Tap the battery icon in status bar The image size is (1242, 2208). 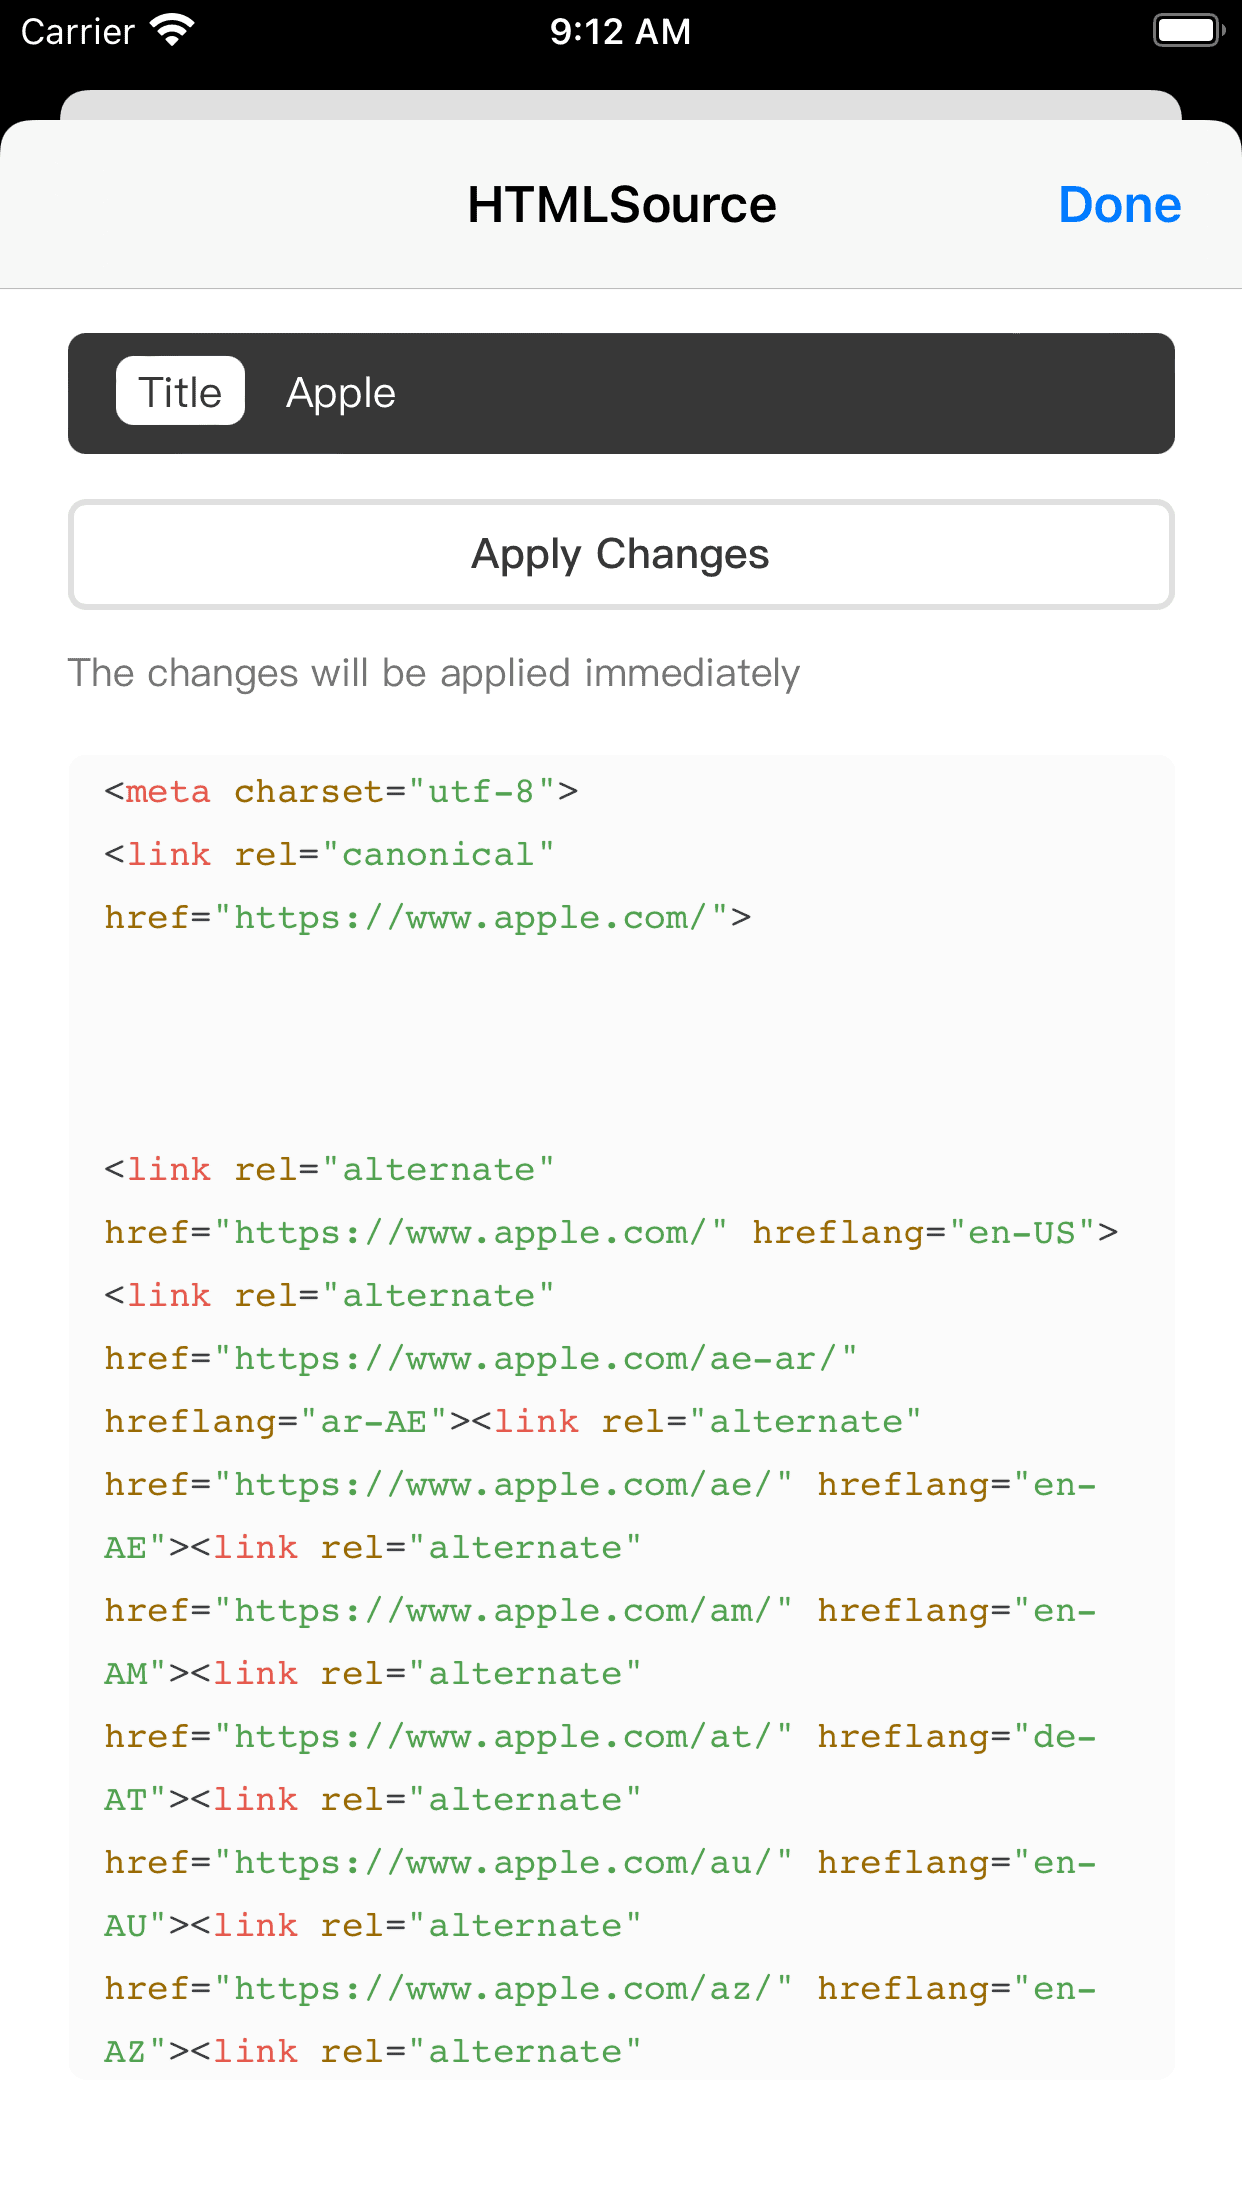(1189, 31)
